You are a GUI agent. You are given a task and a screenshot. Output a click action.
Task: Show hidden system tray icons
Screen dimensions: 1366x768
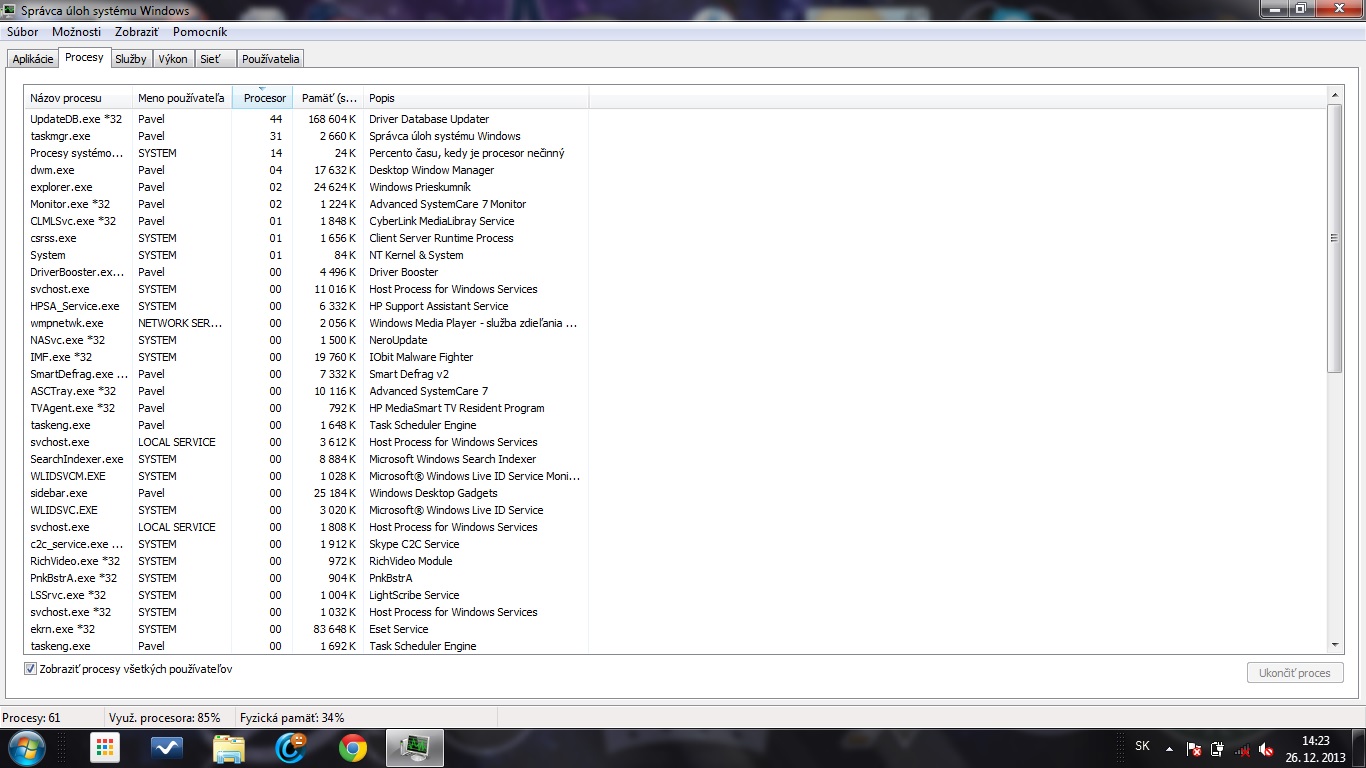(x=1169, y=748)
